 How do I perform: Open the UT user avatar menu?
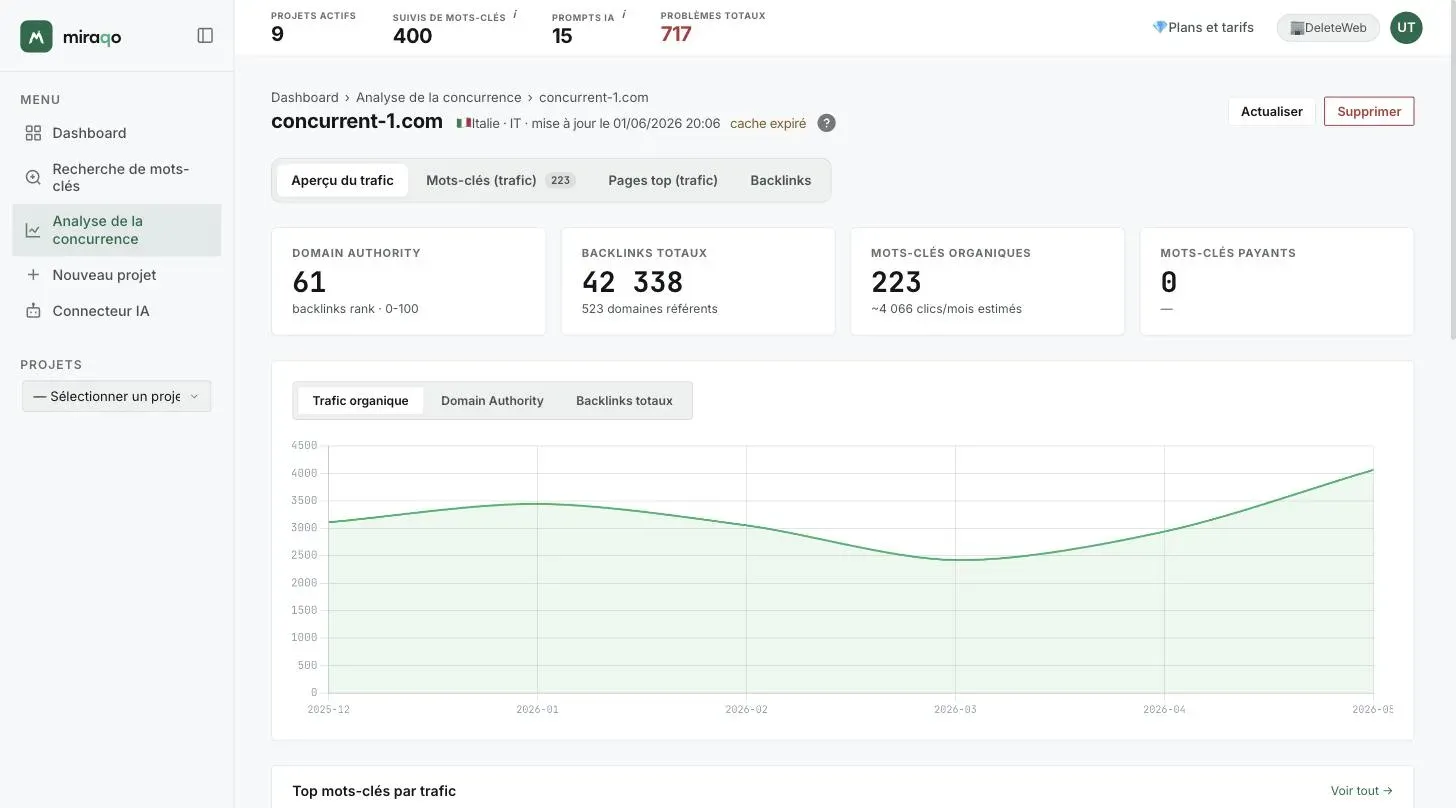coord(1406,28)
